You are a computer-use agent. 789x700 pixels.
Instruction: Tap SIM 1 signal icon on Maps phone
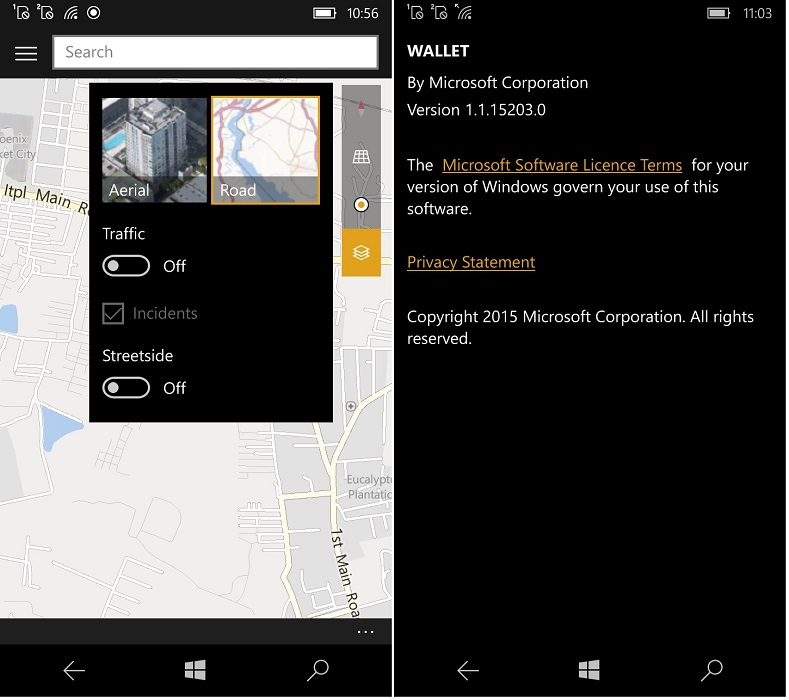(x=21, y=12)
